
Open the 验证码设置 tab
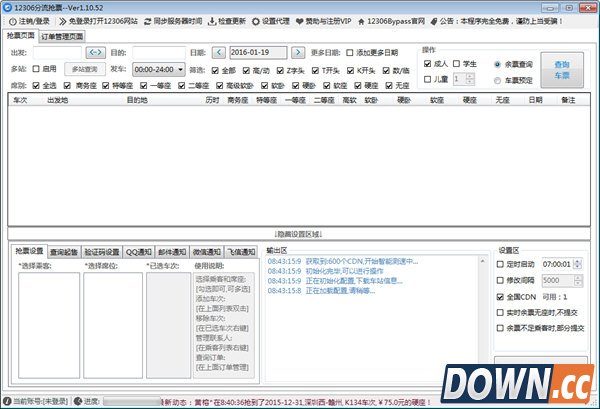click(102, 252)
